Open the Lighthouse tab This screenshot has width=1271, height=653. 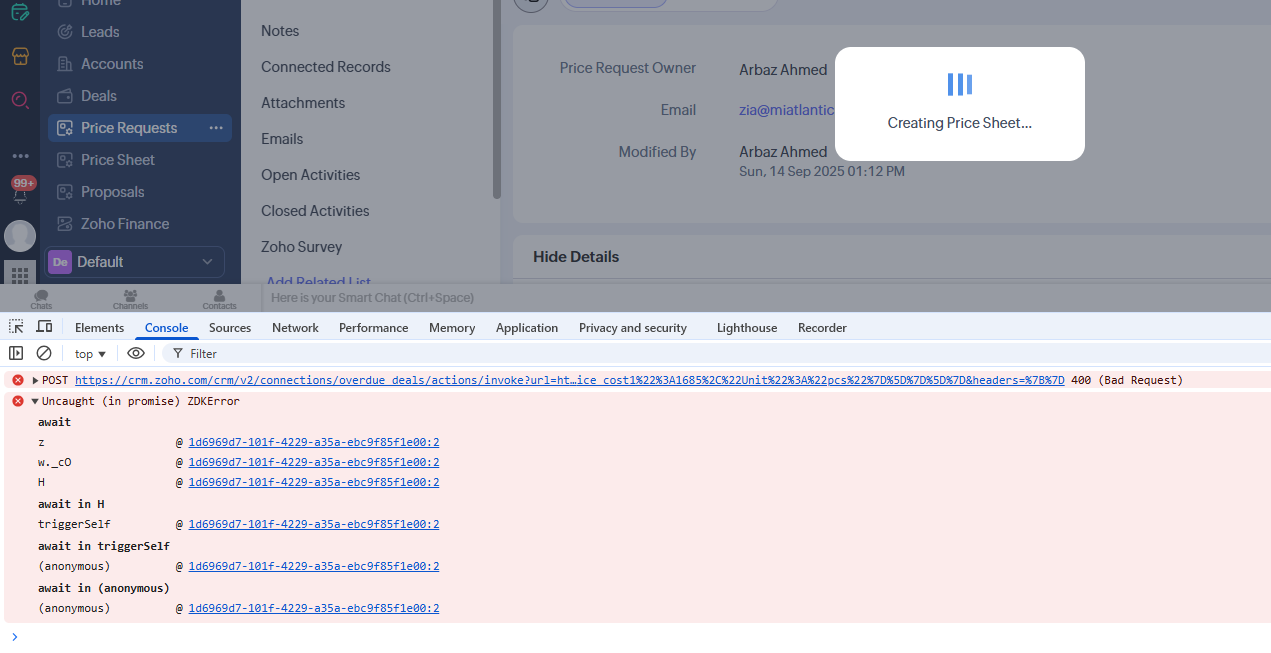[x=747, y=328]
